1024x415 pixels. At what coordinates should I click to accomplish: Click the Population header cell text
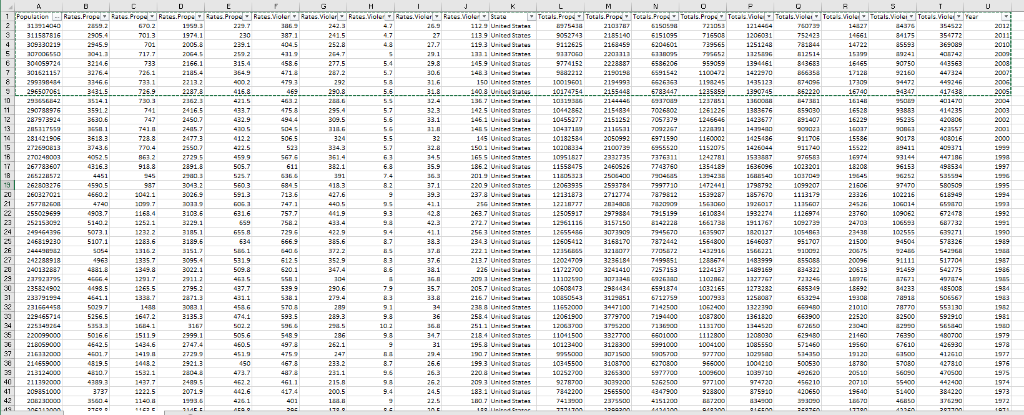coord(32,15)
